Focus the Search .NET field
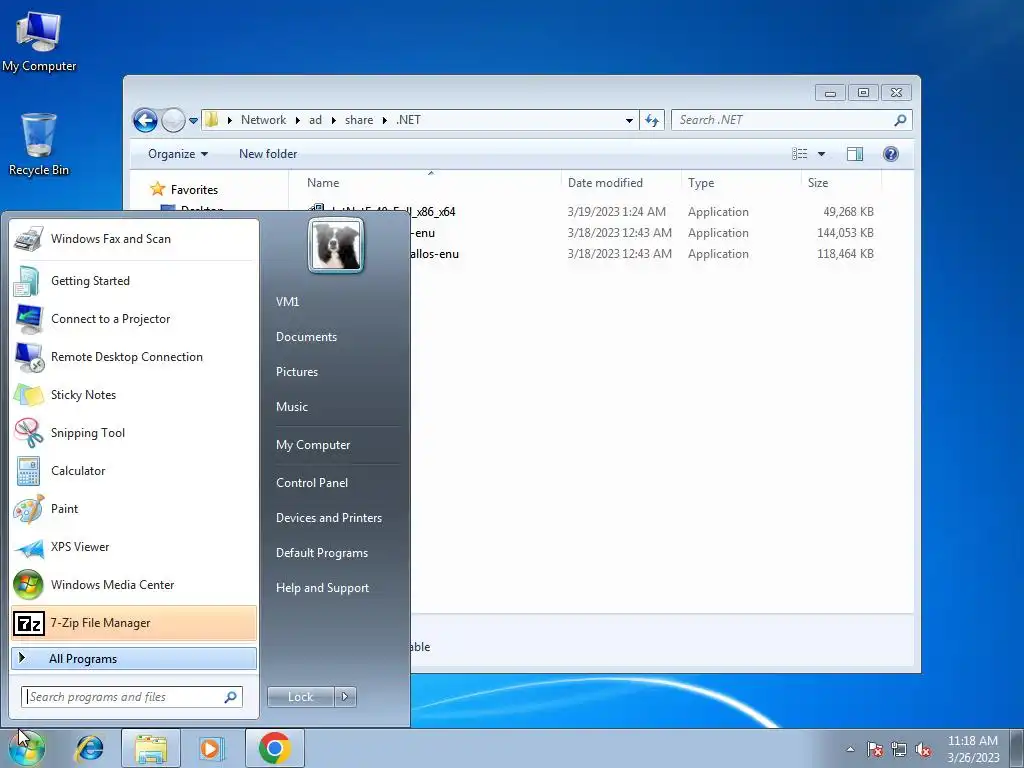Image resolution: width=1024 pixels, height=768 pixels. pos(791,120)
